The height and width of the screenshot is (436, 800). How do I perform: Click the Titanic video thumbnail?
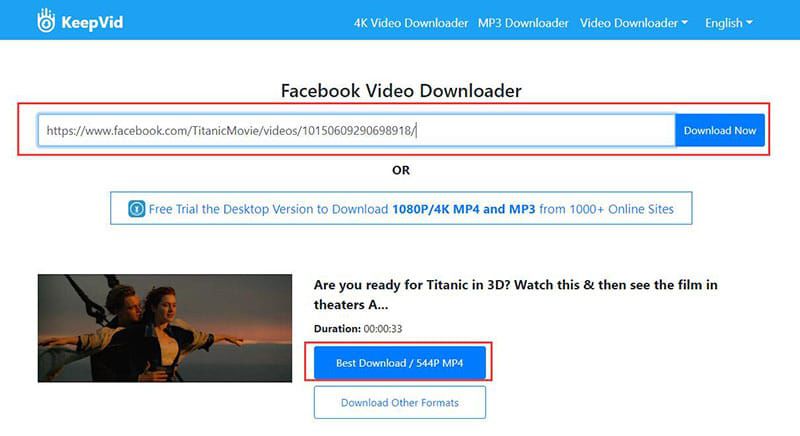[x=165, y=328]
